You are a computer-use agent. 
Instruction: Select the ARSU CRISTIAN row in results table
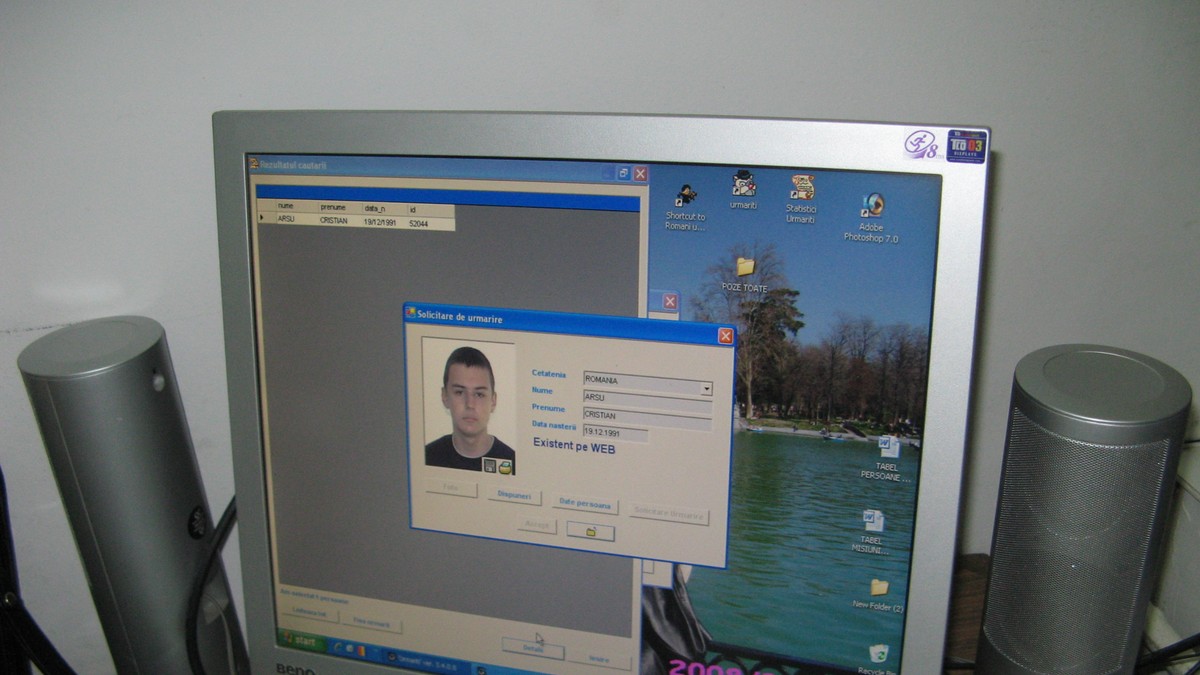coord(356,221)
